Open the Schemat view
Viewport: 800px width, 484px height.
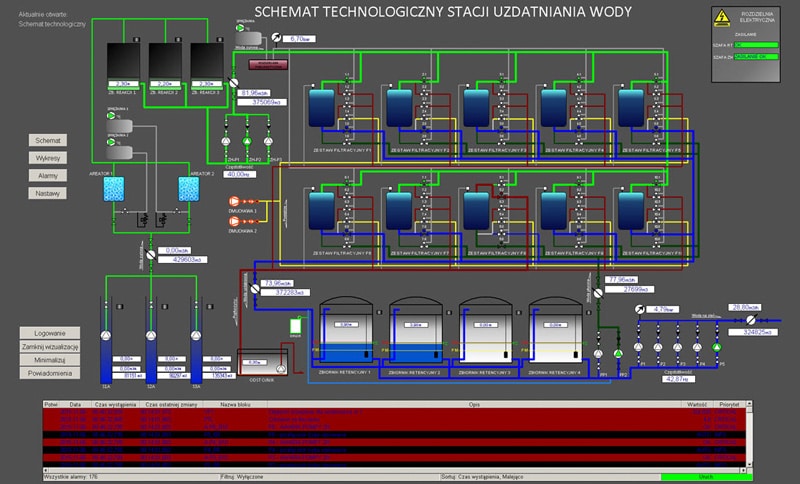click(47, 141)
